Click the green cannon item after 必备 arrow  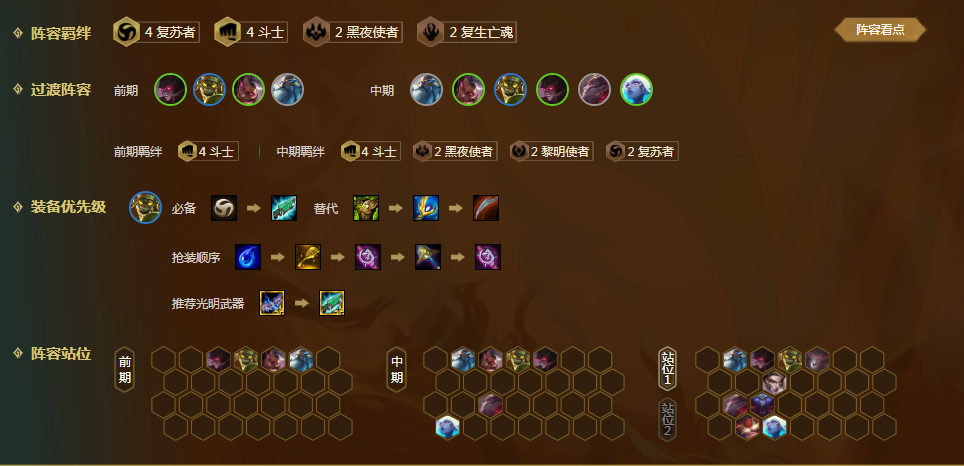pos(284,208)
